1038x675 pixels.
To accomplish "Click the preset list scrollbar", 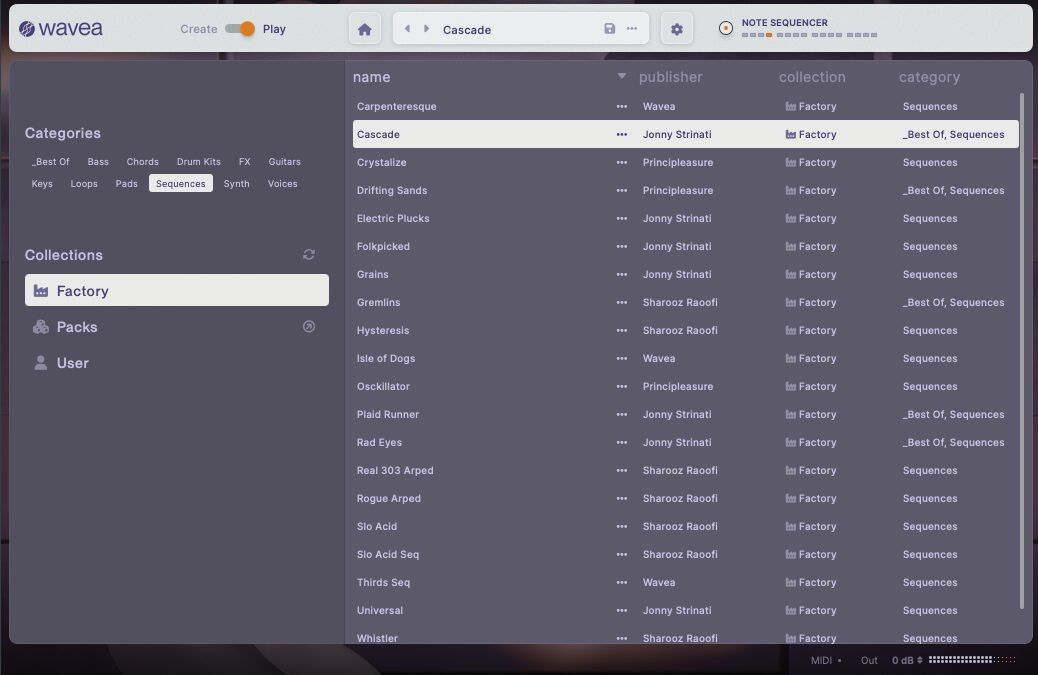I will tap(1022, 351).
